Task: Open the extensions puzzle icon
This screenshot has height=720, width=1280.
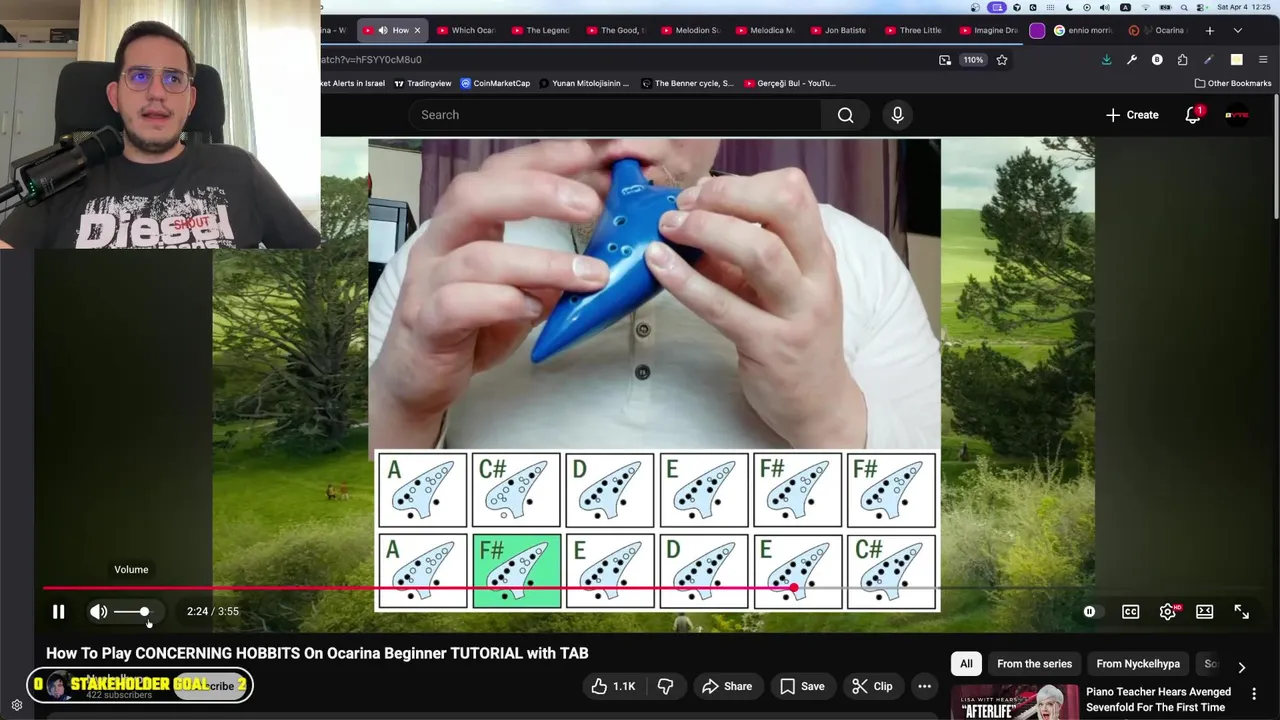Action: click(1183, 60)
